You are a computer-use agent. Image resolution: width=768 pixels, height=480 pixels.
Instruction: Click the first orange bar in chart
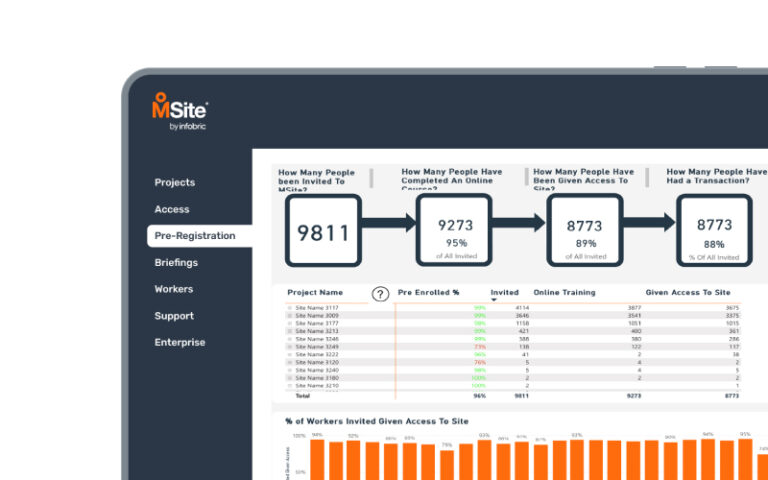(317, 459)
